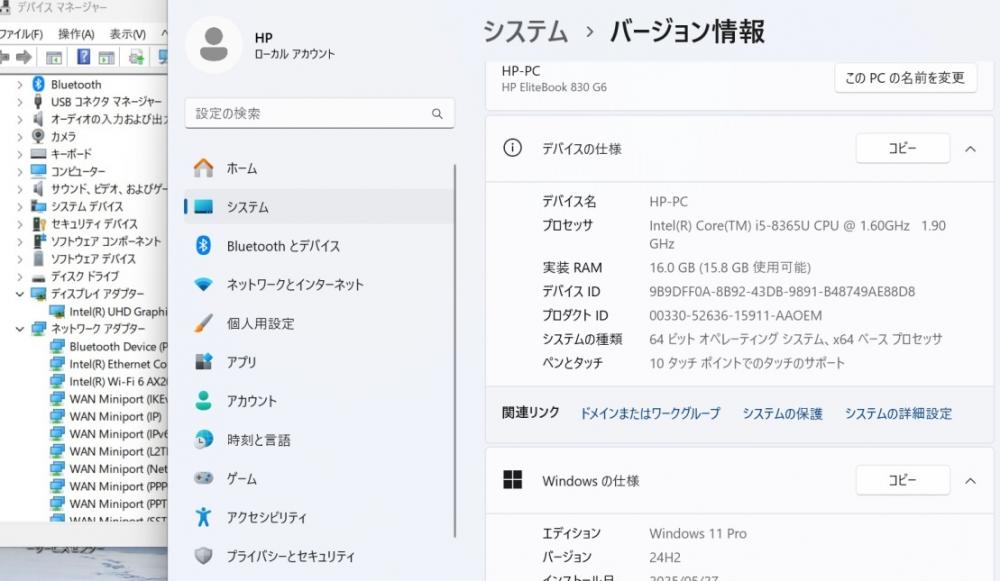Select the ソフトウェア コンポーネント node
The image size is (1000, 581).
pos(106,241)
